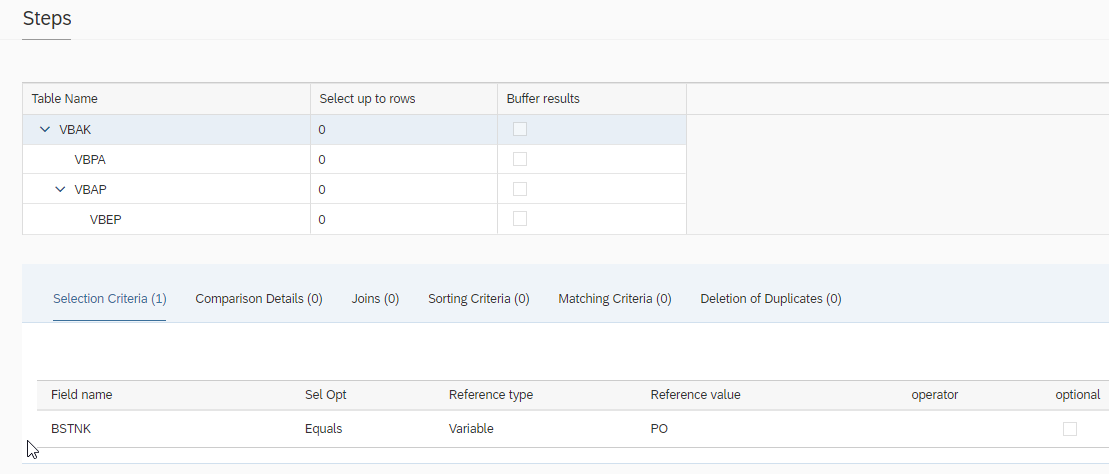
Task: Click the PO reference value cell
Action: coord(659,428)
